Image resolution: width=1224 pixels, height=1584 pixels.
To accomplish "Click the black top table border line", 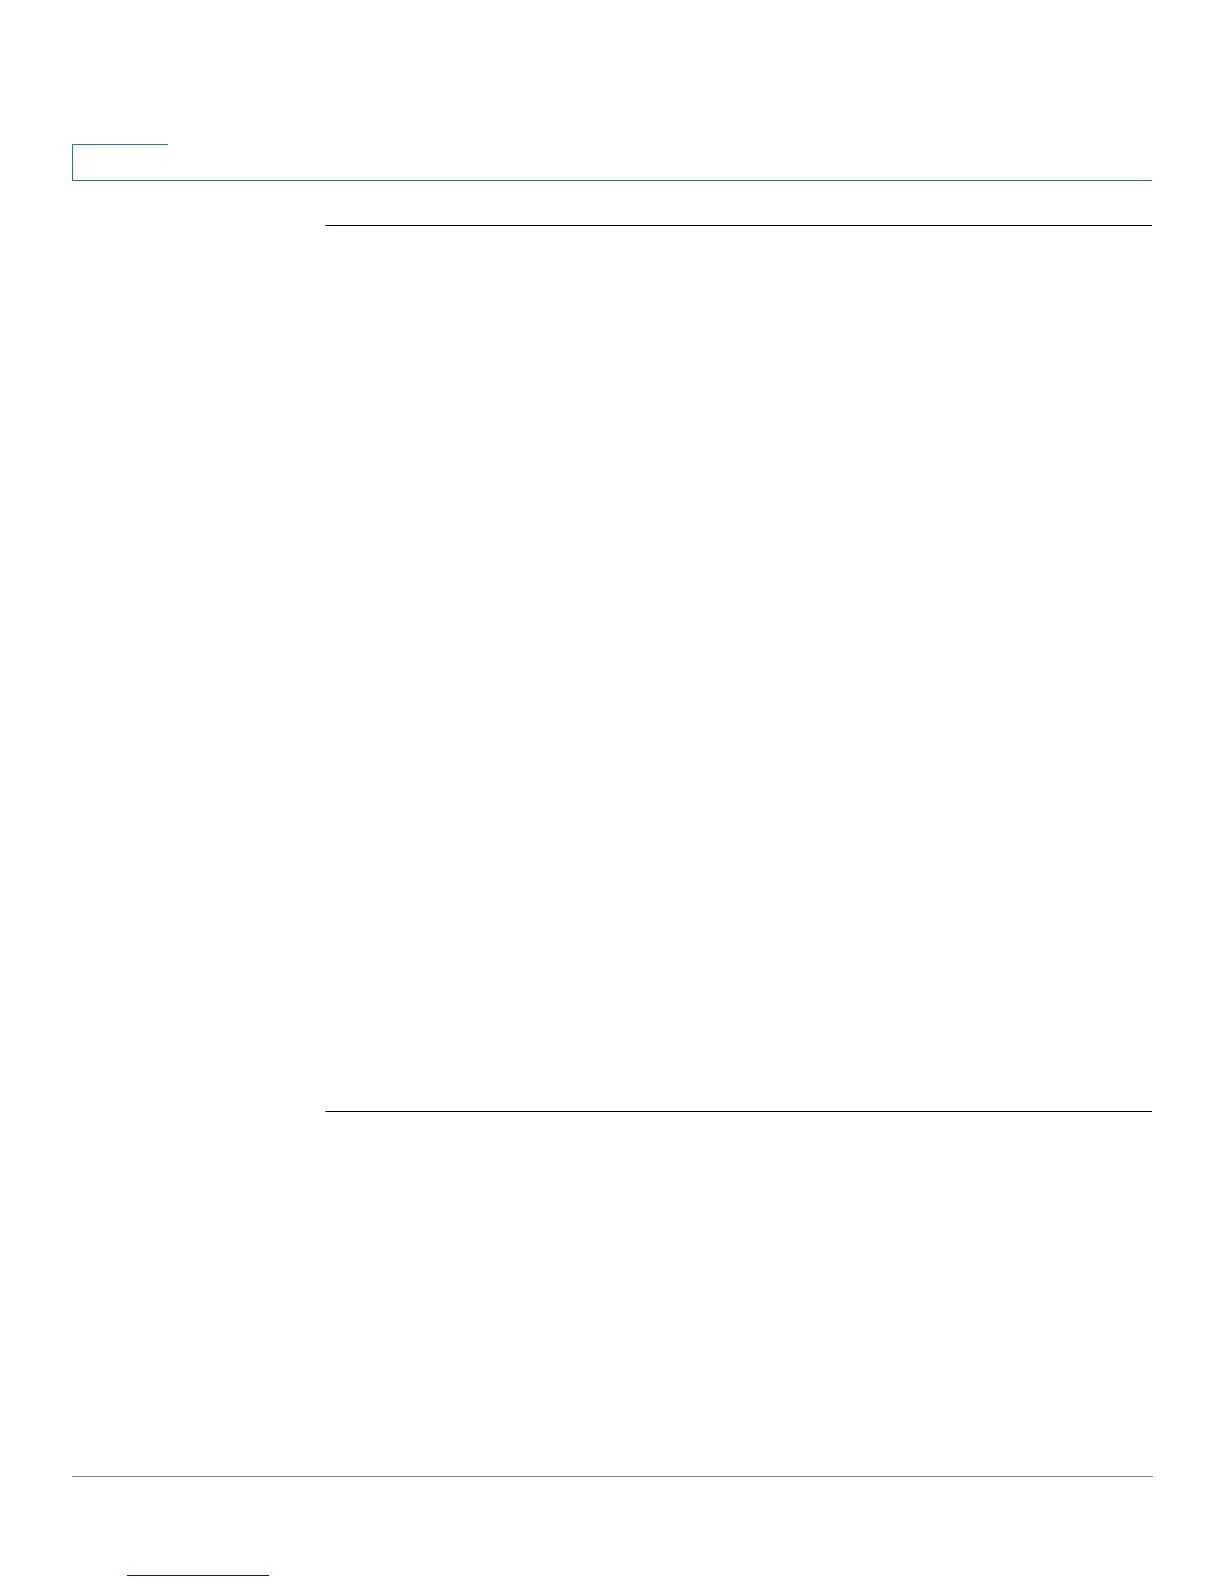I will coord(738,226).
